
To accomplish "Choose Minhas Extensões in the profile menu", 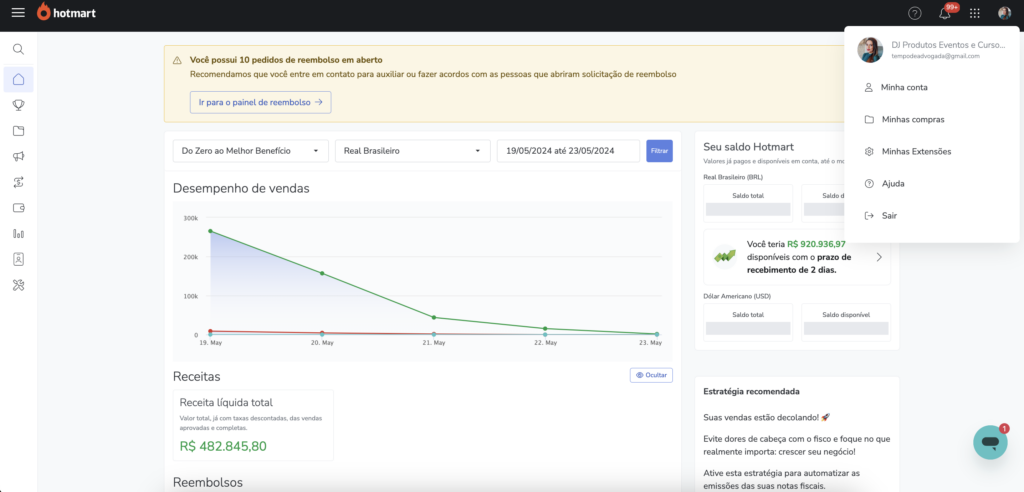I will (916, 151).
